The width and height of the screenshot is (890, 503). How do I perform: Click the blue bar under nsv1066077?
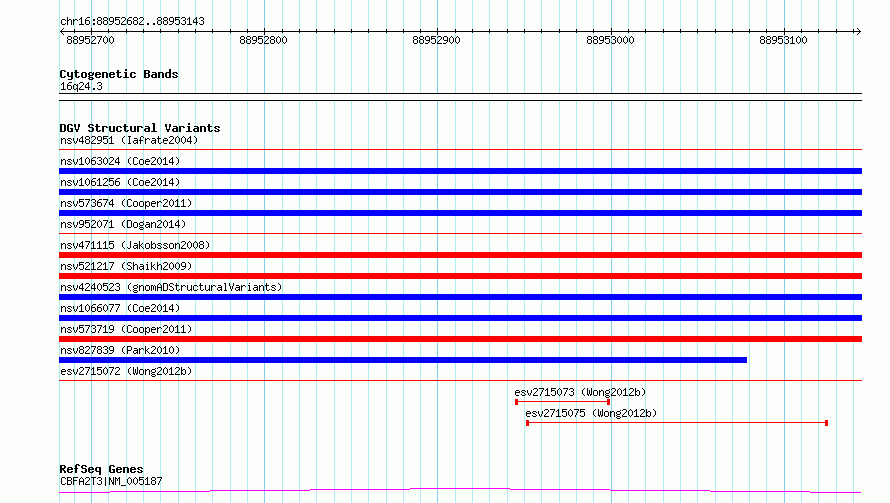pos(460,318)
